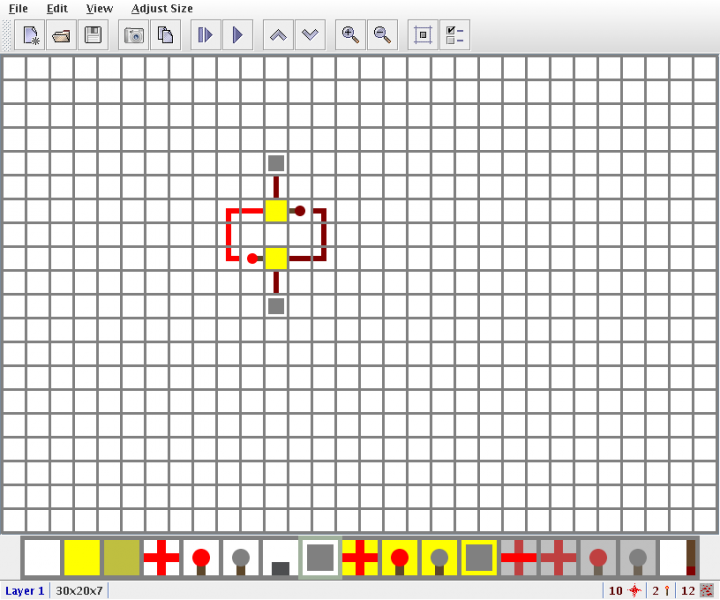720x600 pixels.
Task: Select the brown door strip tile in palette
Action: click(x=678, y=557)
